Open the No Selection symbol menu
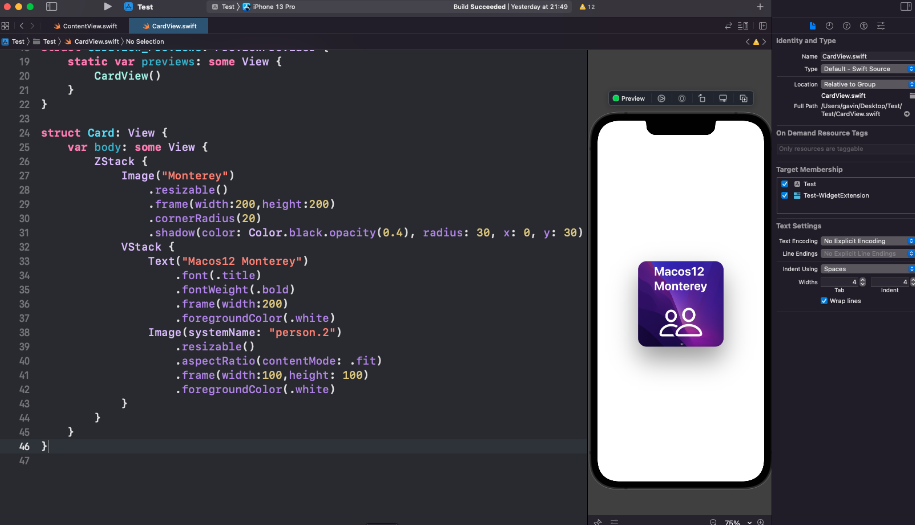Screen dimensions: 915x525 pyautogui.click(x=145, y=41)
